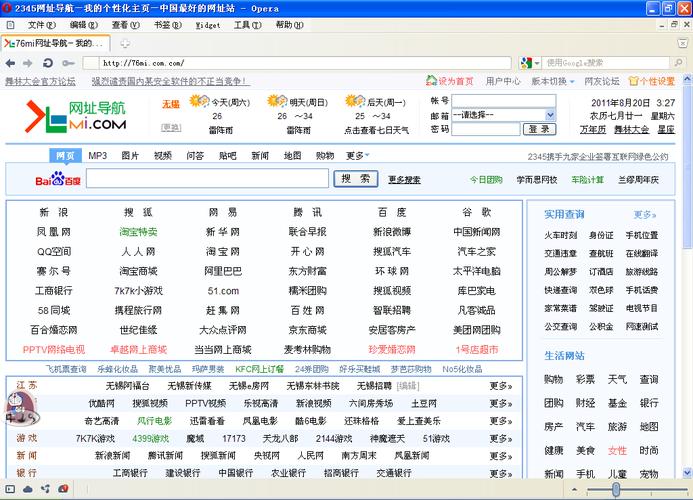Viewport: 693px width, 500px height.
Task: Click the set-as-homepage house icon
Action: pos(431,80)
